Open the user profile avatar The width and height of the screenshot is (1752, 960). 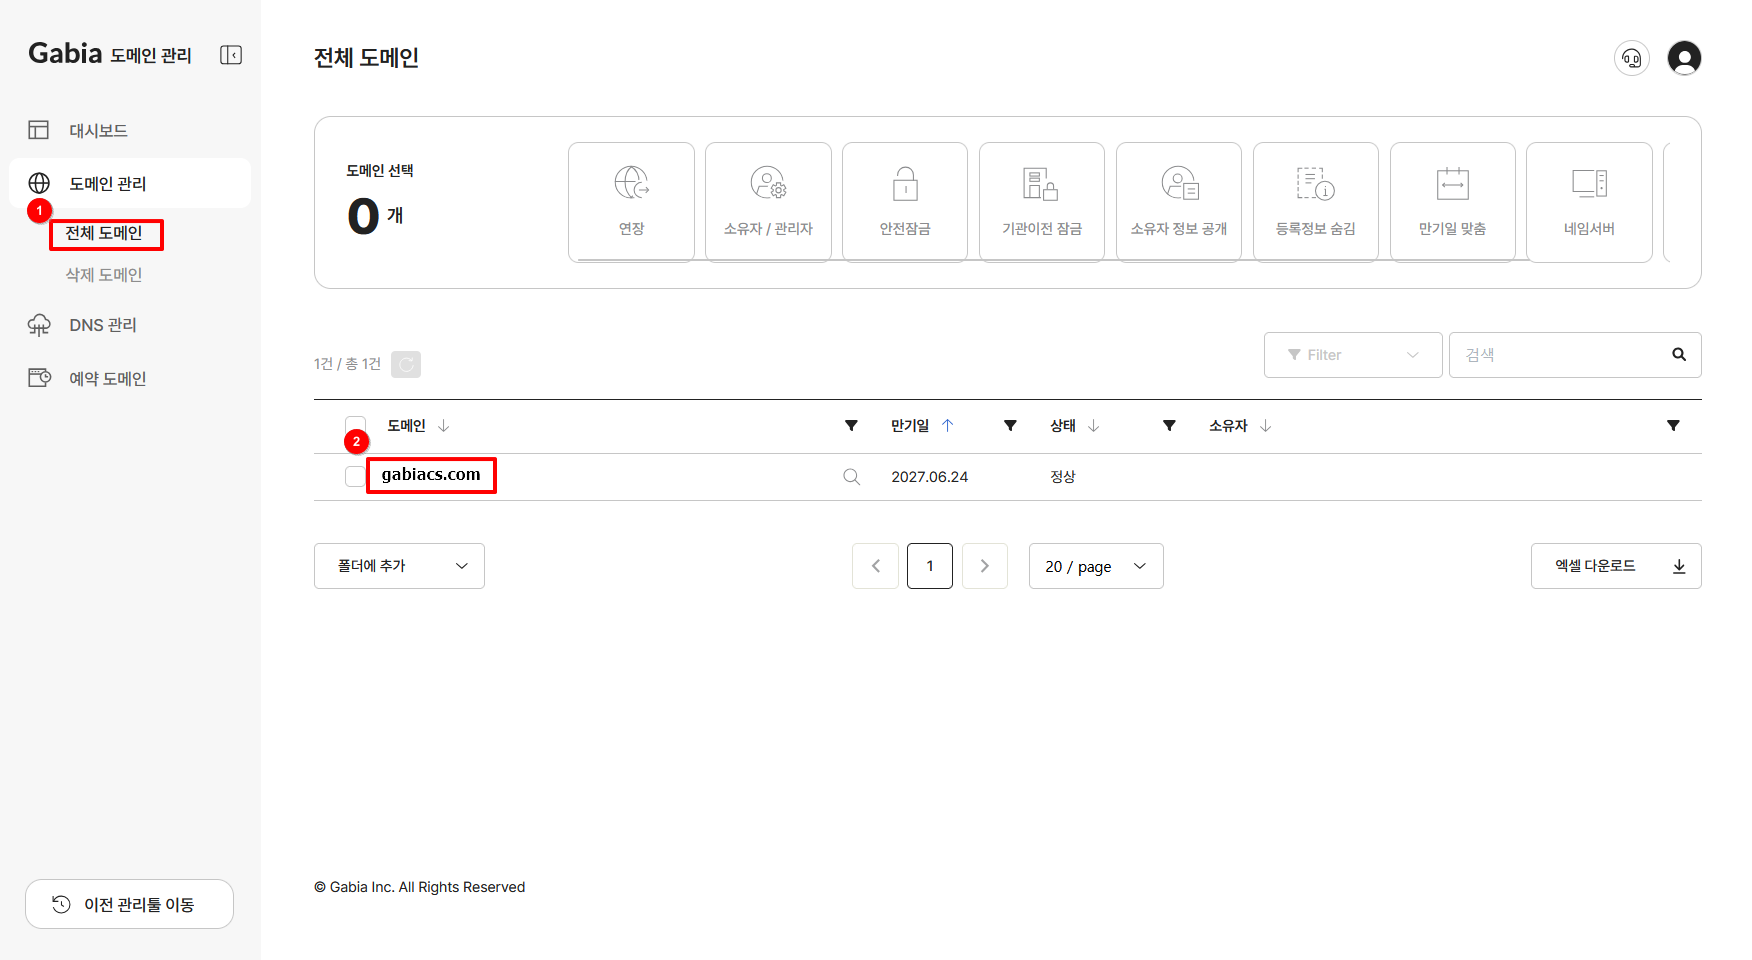(1685, 58)
